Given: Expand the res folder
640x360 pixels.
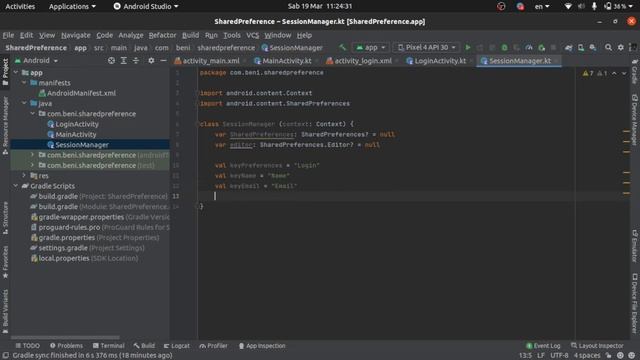Looking at the screenshot, I should click(24, 176).
